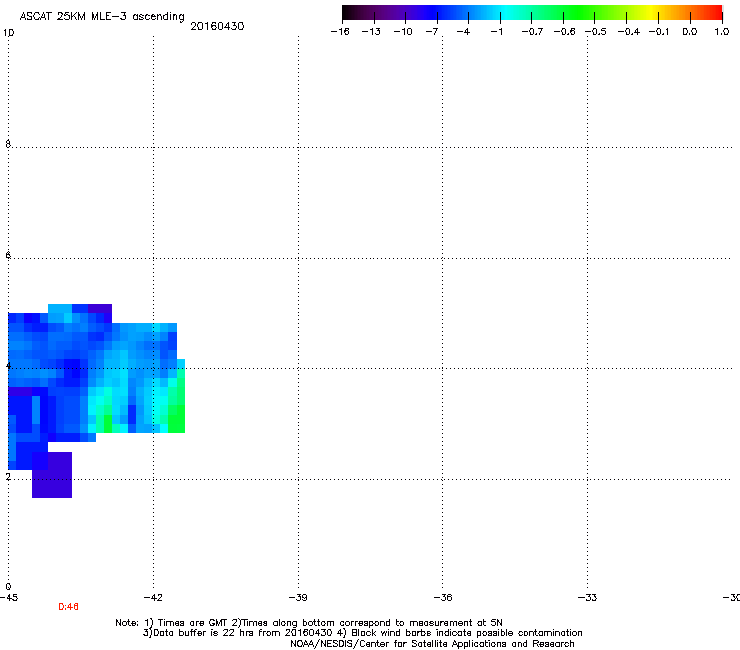This screenshot has height=650, width=740.
Task: Click the colorbar label -13
Action: [371, 32]
